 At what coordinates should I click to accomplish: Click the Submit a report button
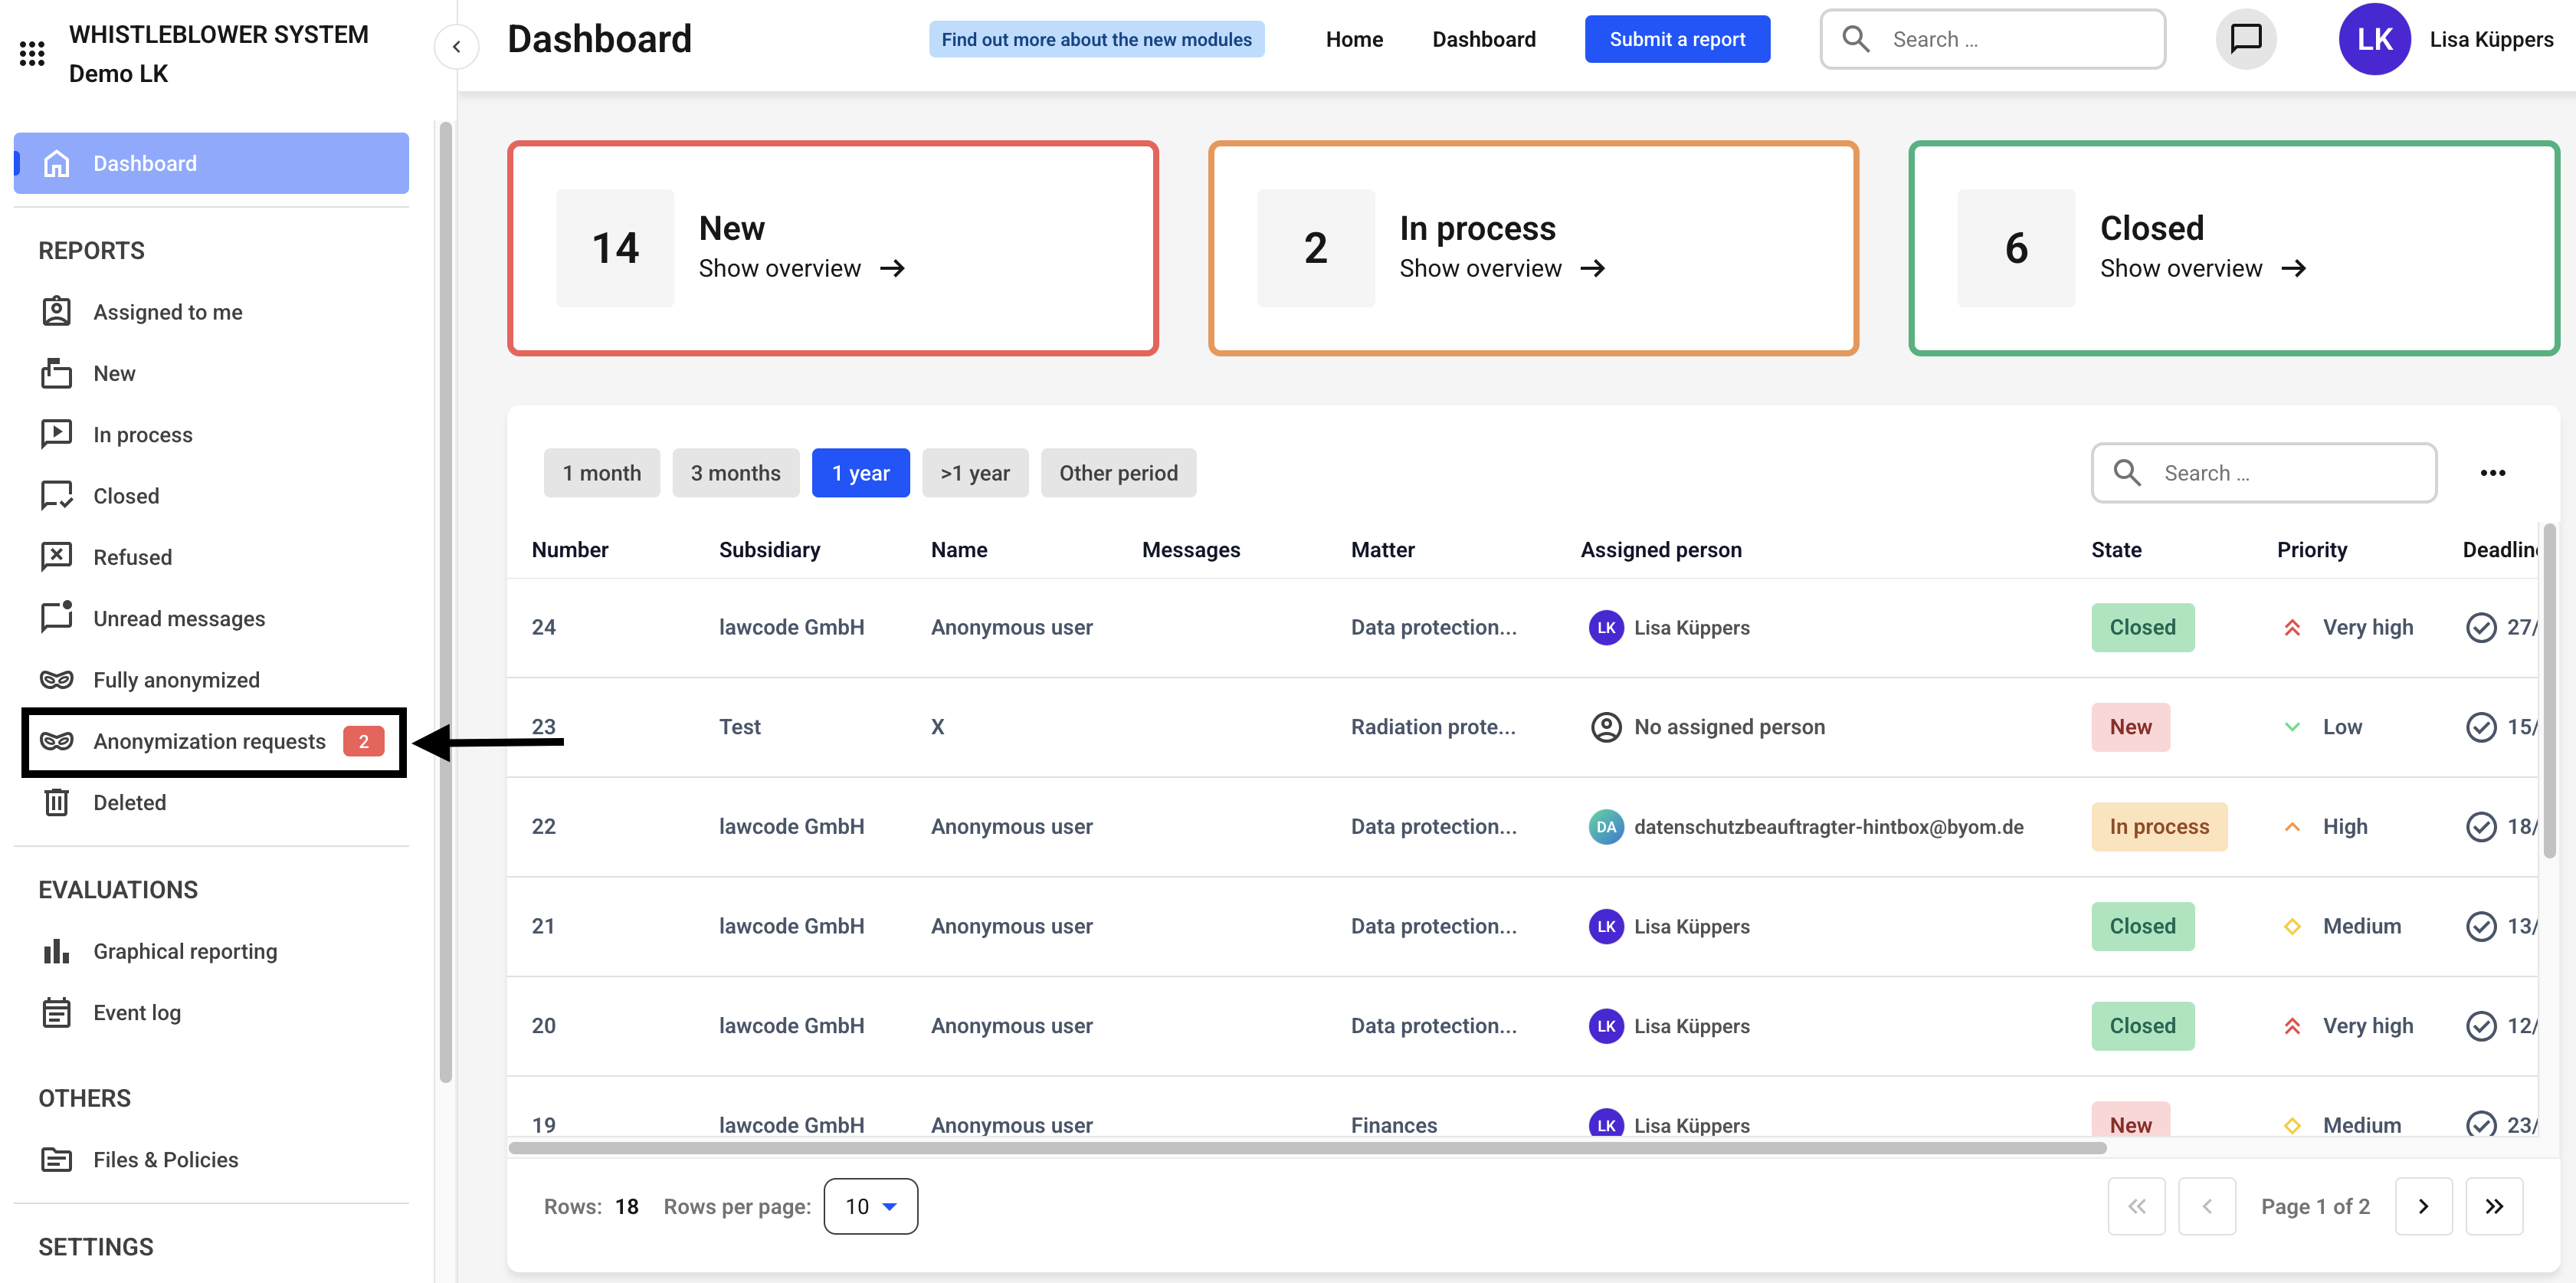click(x=1676, y=39)
